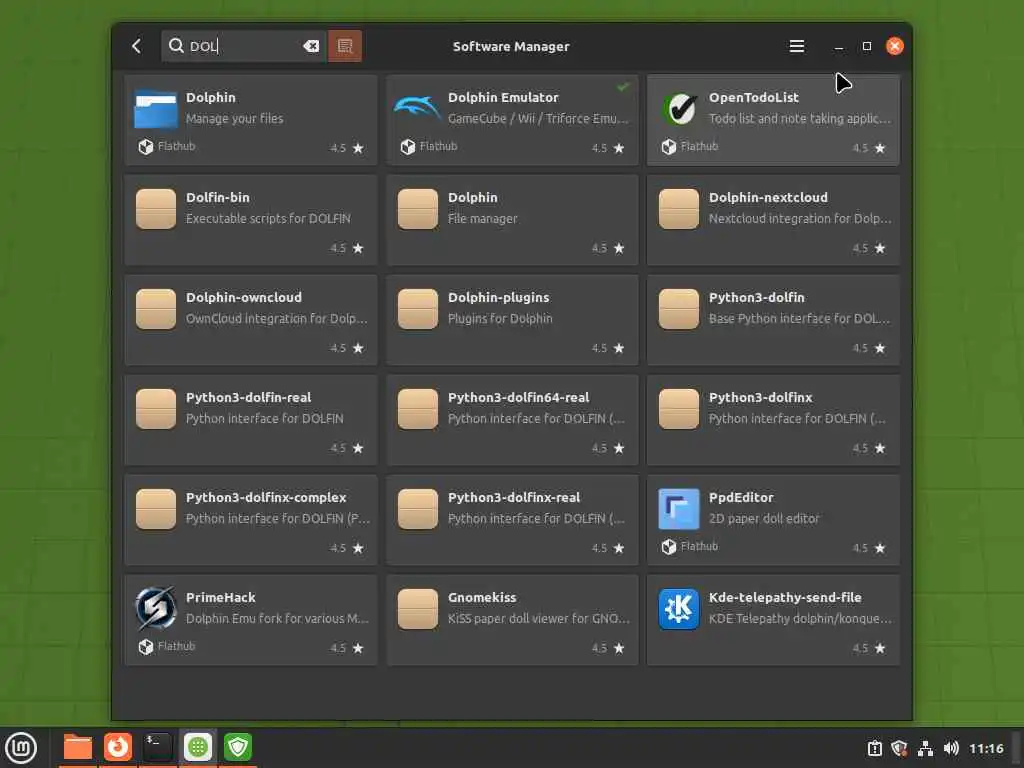Open the hamburger menu

pos(796,46)
